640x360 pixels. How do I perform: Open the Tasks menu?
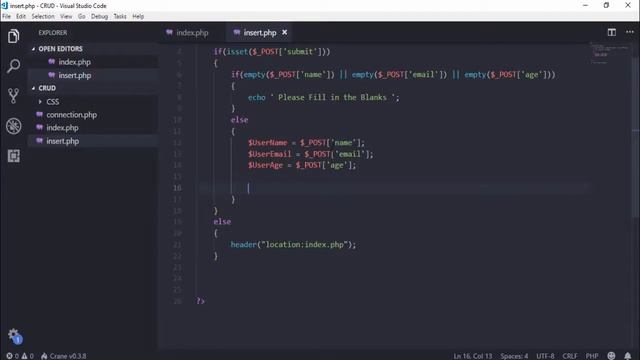pos(120,16)
